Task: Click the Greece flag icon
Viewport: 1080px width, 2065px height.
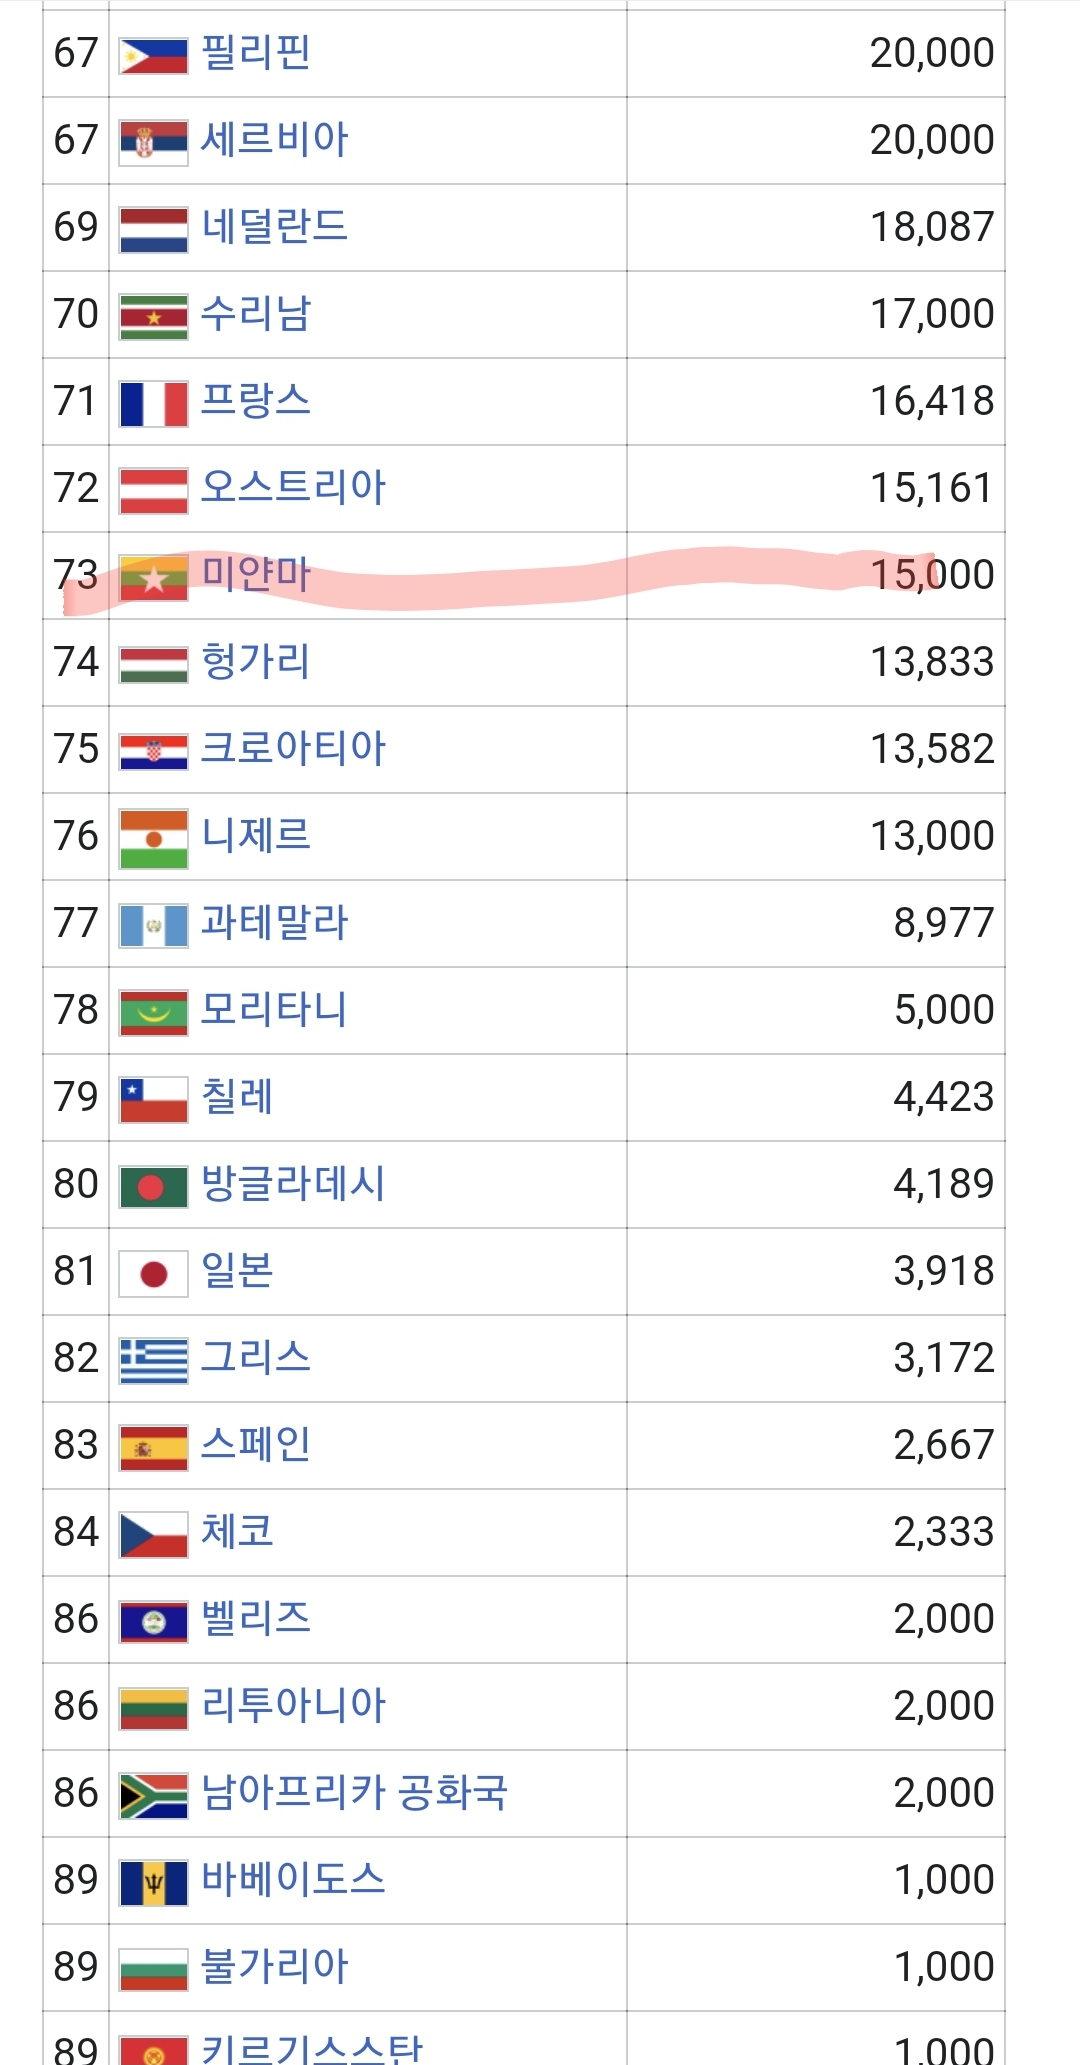Action: [153, 1360]
